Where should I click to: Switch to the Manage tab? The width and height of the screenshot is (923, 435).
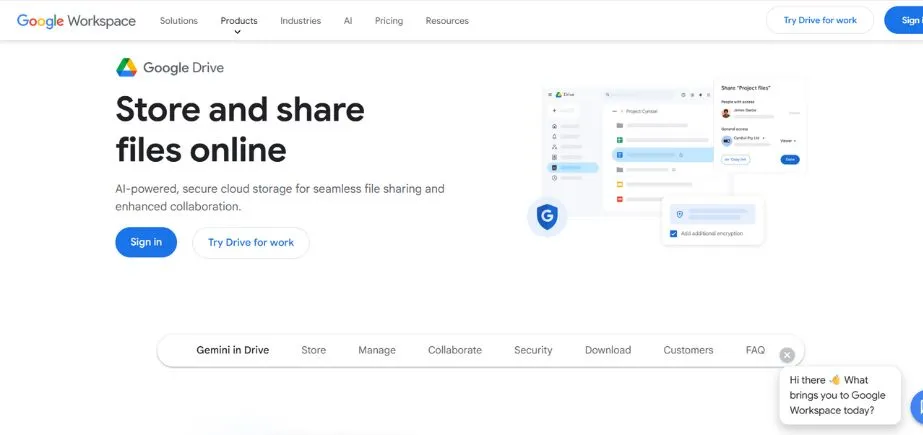377,350
